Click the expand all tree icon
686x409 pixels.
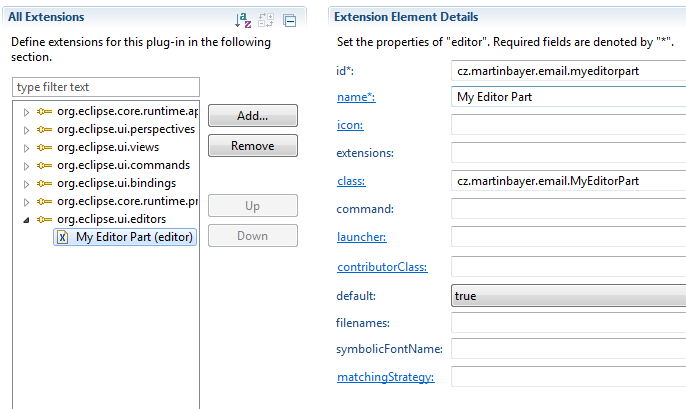pos(266,20)
